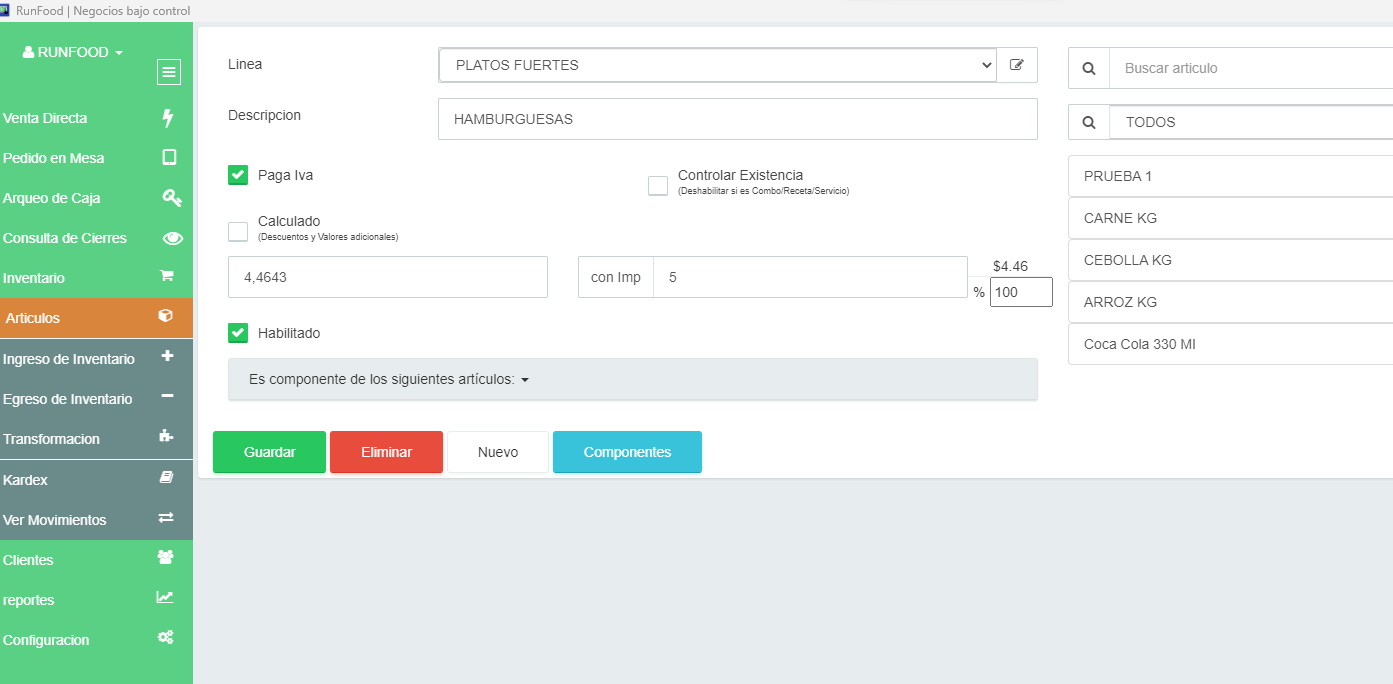
Task: Click the lightning icon for Venta Directa
Action: point(168,118)
